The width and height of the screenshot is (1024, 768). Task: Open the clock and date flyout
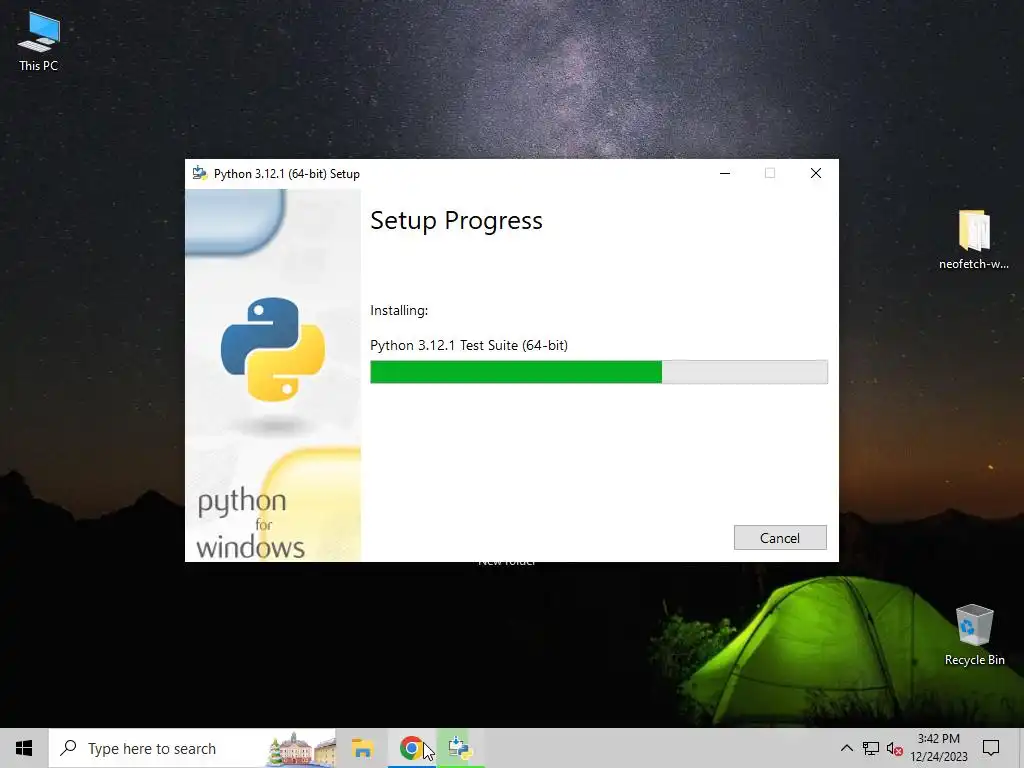938,748
